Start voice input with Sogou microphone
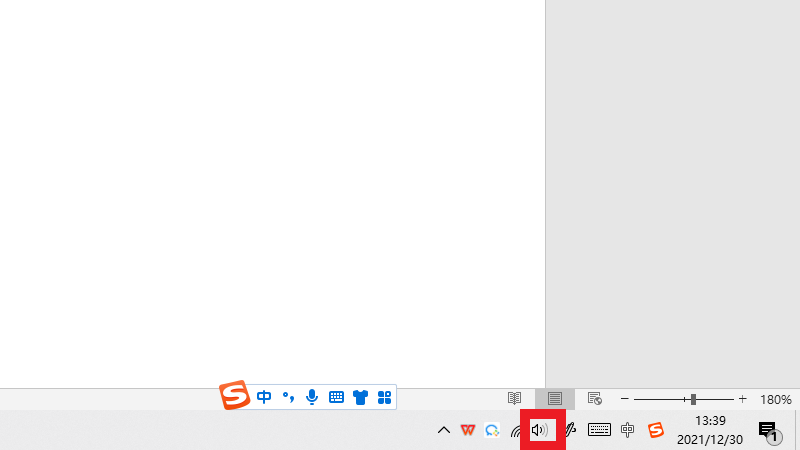This screenshot has height=450, width=800. point(312,397)
